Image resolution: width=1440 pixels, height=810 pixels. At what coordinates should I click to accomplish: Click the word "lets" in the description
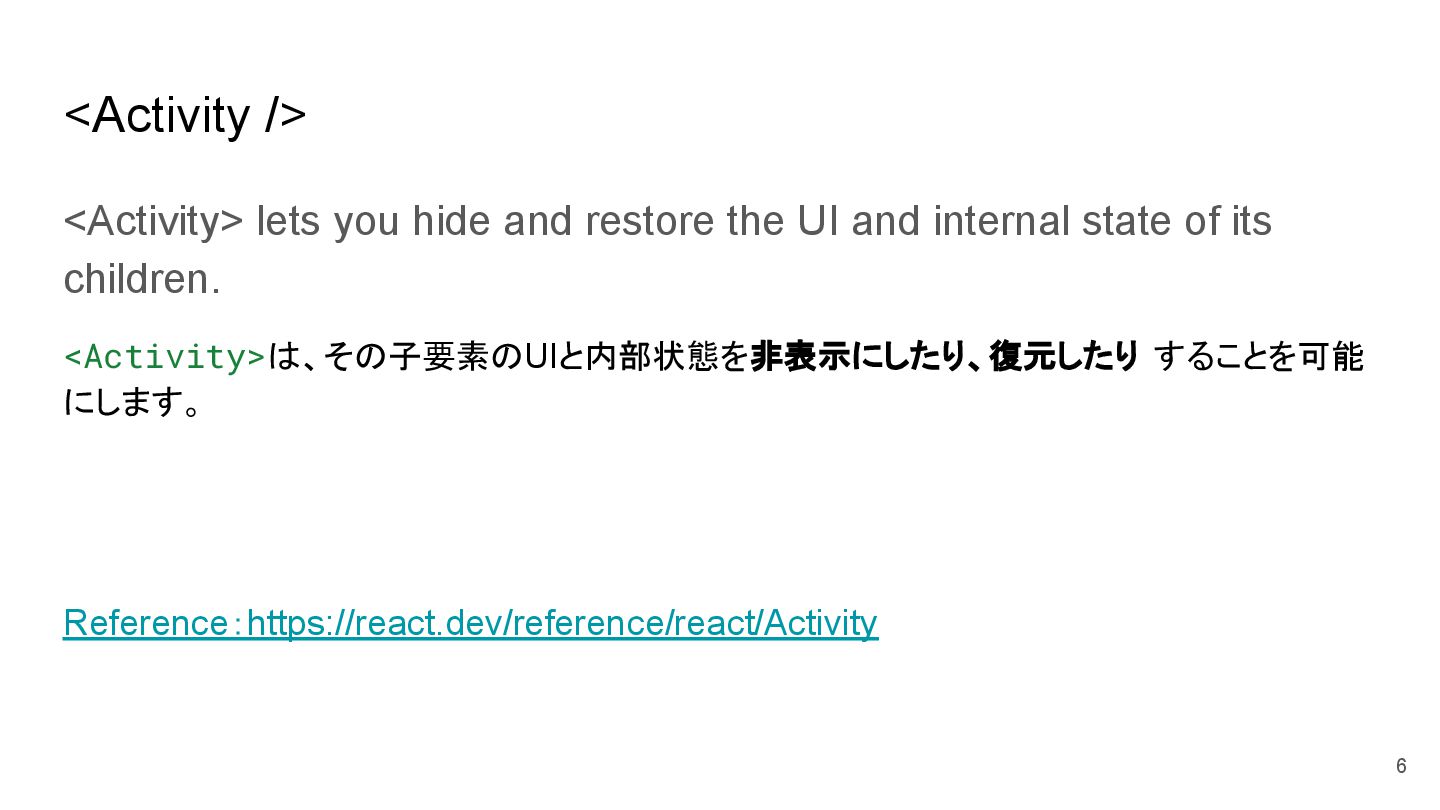[x=288, y=221]
